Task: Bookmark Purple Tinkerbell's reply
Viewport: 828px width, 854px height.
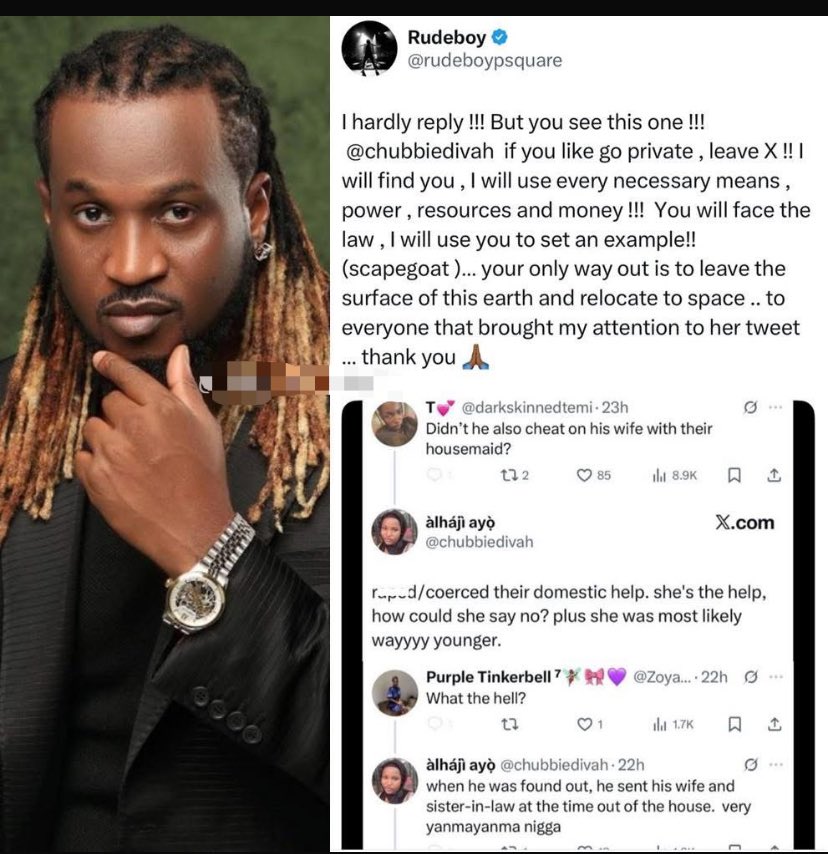Action: pyautogui.click(x=734, y=724)
